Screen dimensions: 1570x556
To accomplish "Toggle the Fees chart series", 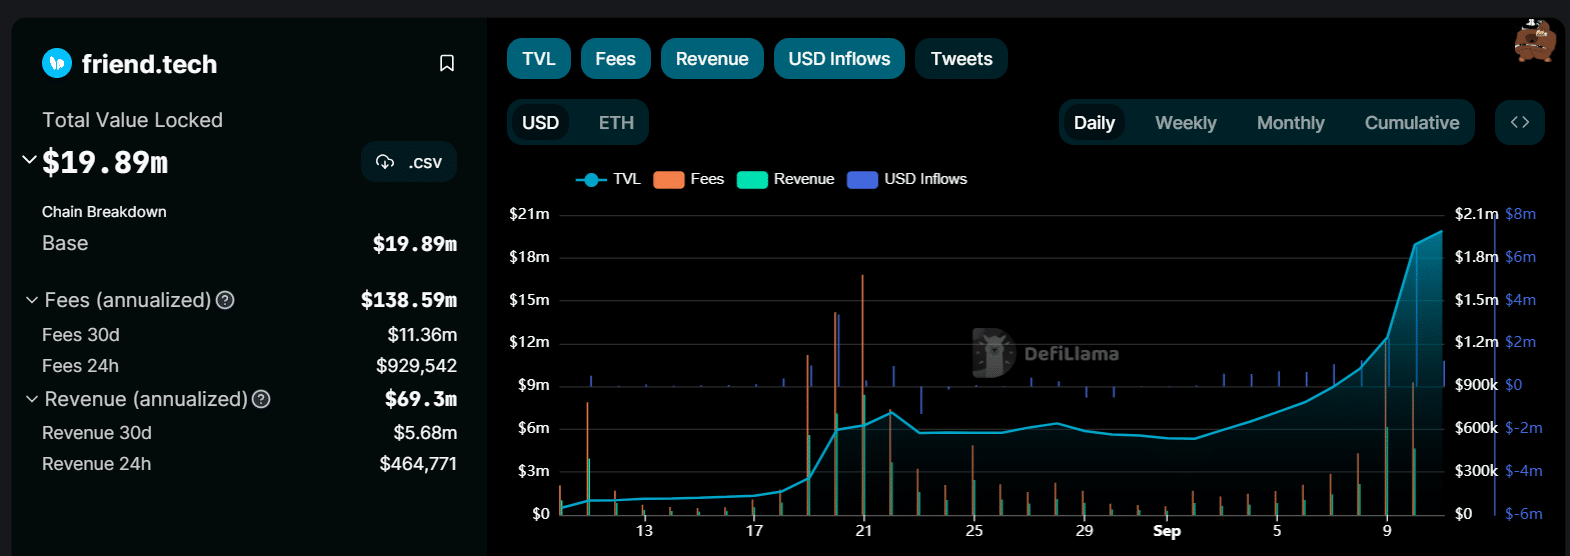I will coord(615,59).
